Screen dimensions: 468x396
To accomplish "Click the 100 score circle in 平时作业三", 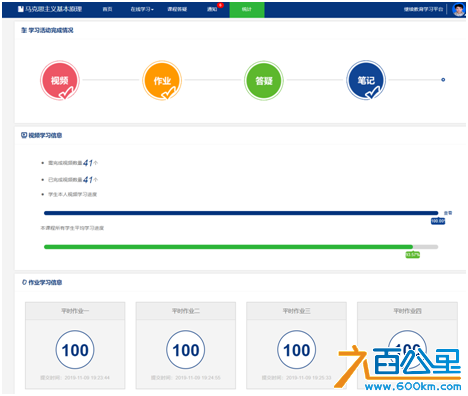I will pos(296,350).
